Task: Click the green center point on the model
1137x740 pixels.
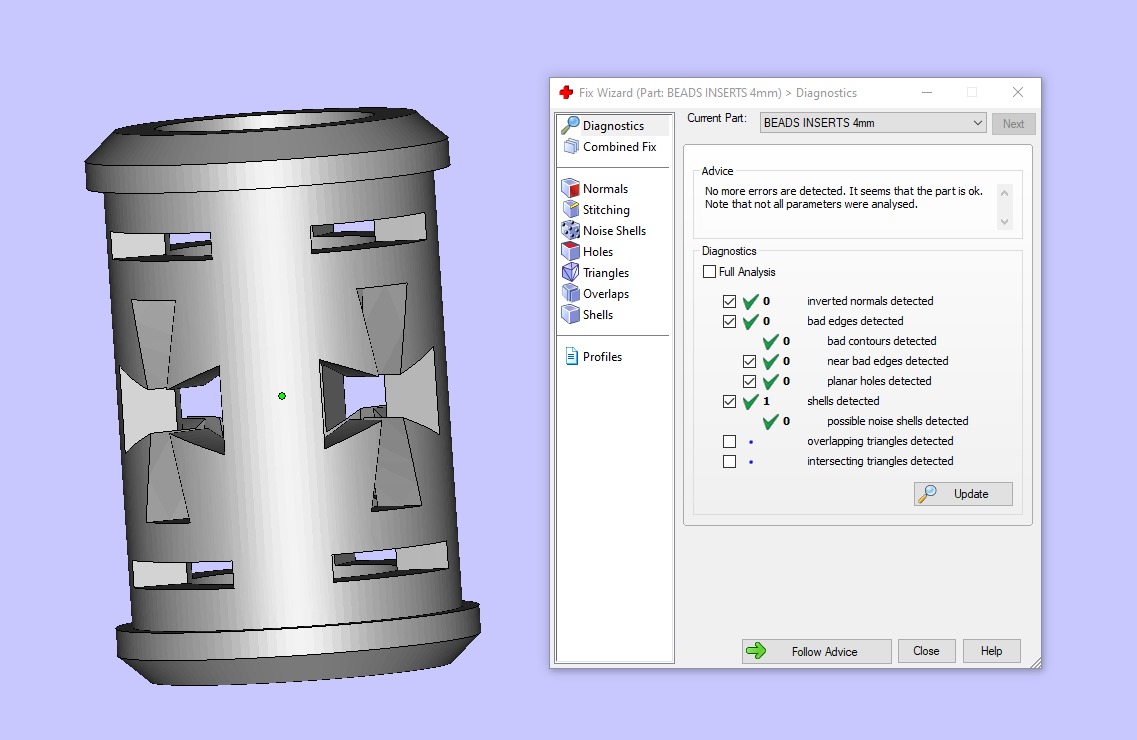Action: (282, 396)
